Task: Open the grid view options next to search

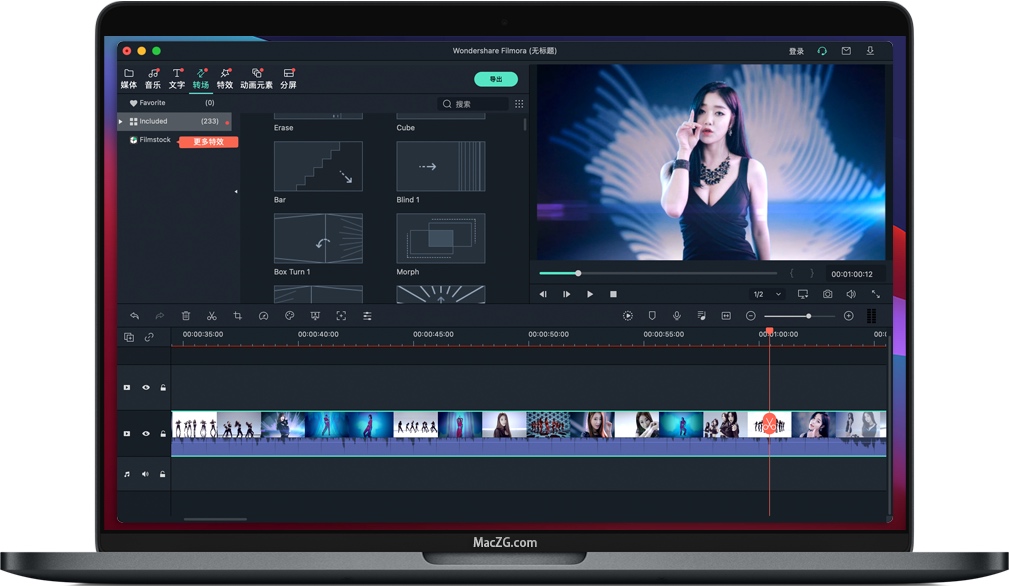Action: point(519,104)
